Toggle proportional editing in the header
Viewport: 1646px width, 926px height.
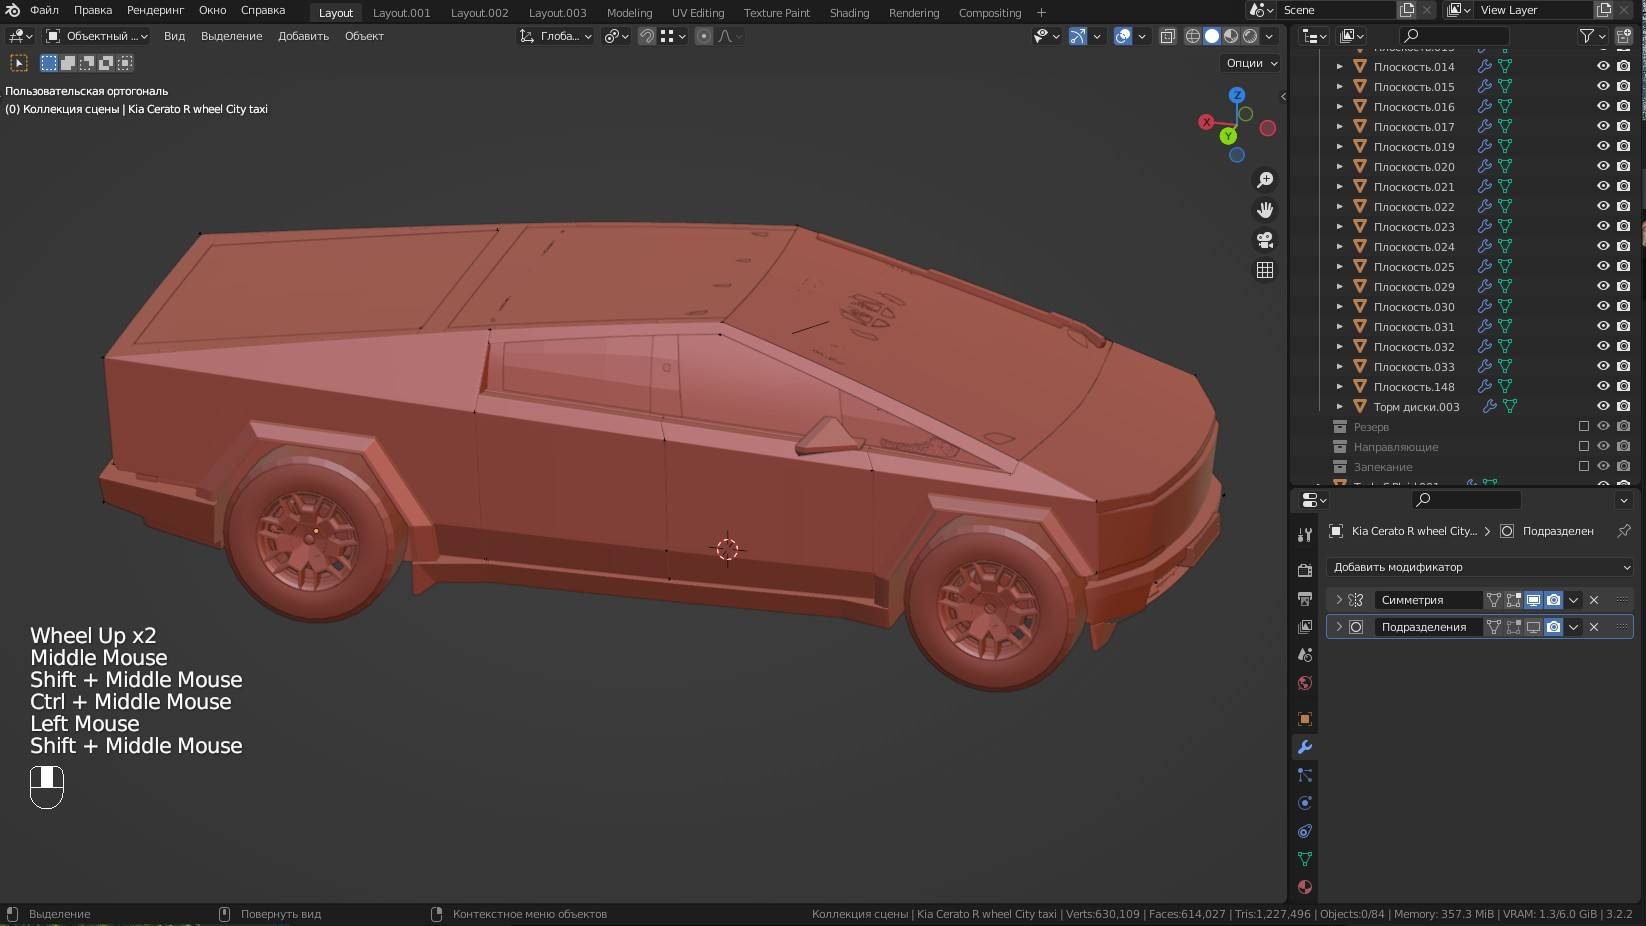coord(704,36)
